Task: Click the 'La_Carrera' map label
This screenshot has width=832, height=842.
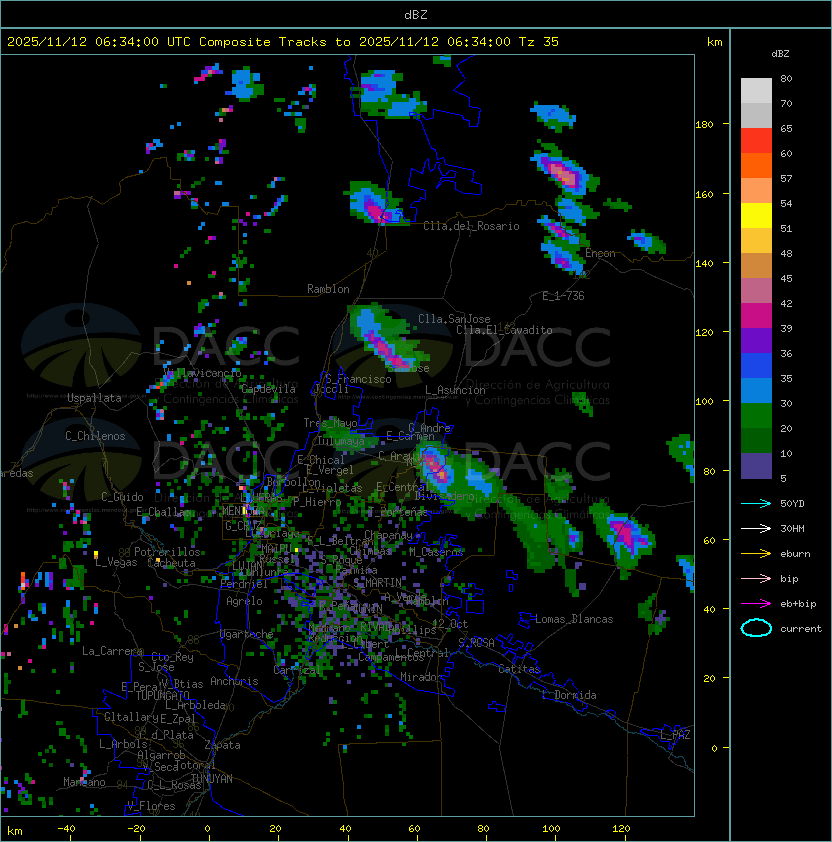Action: pos(112,651)
